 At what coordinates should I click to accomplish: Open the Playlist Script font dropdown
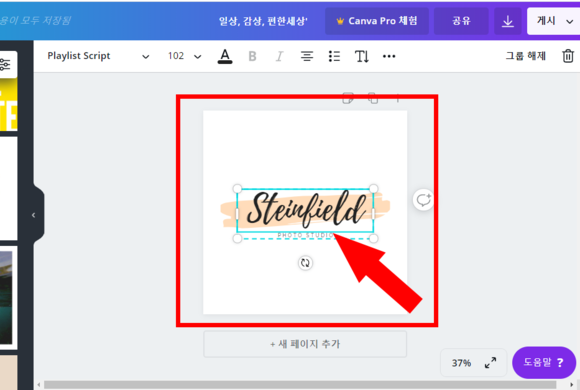[x=98, y=56]
